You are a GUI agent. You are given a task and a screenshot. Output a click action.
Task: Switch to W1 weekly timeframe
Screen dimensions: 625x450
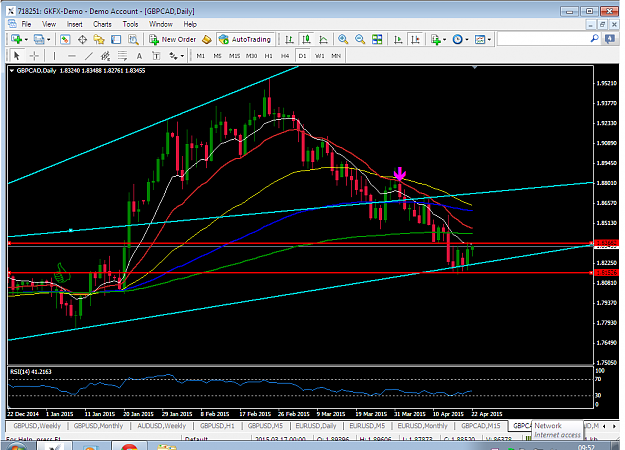(319, 56)
